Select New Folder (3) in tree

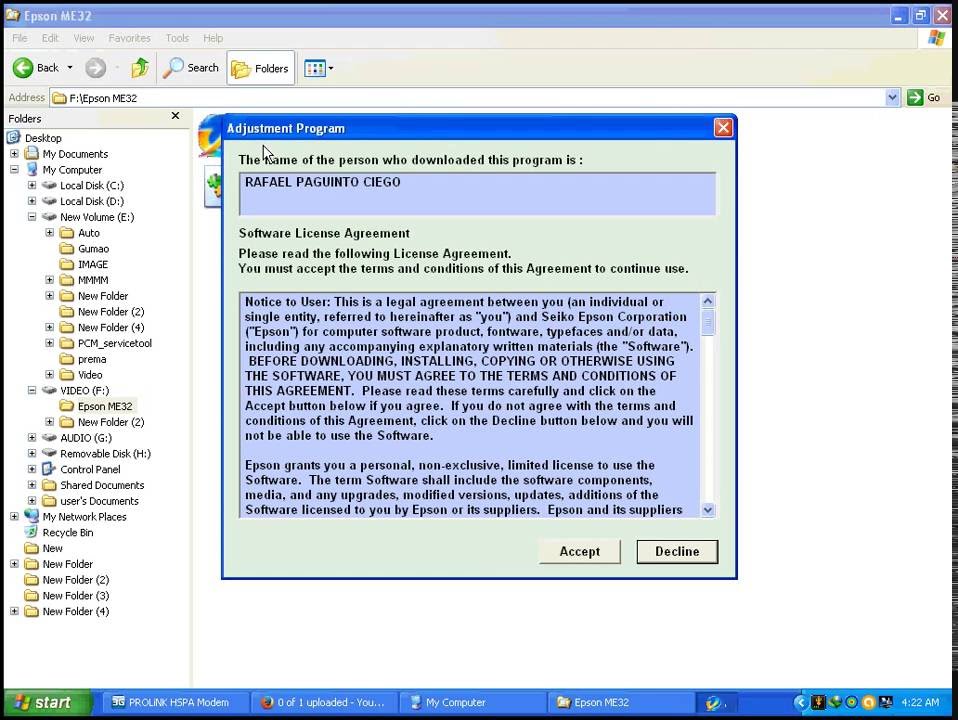coord(76,595)
